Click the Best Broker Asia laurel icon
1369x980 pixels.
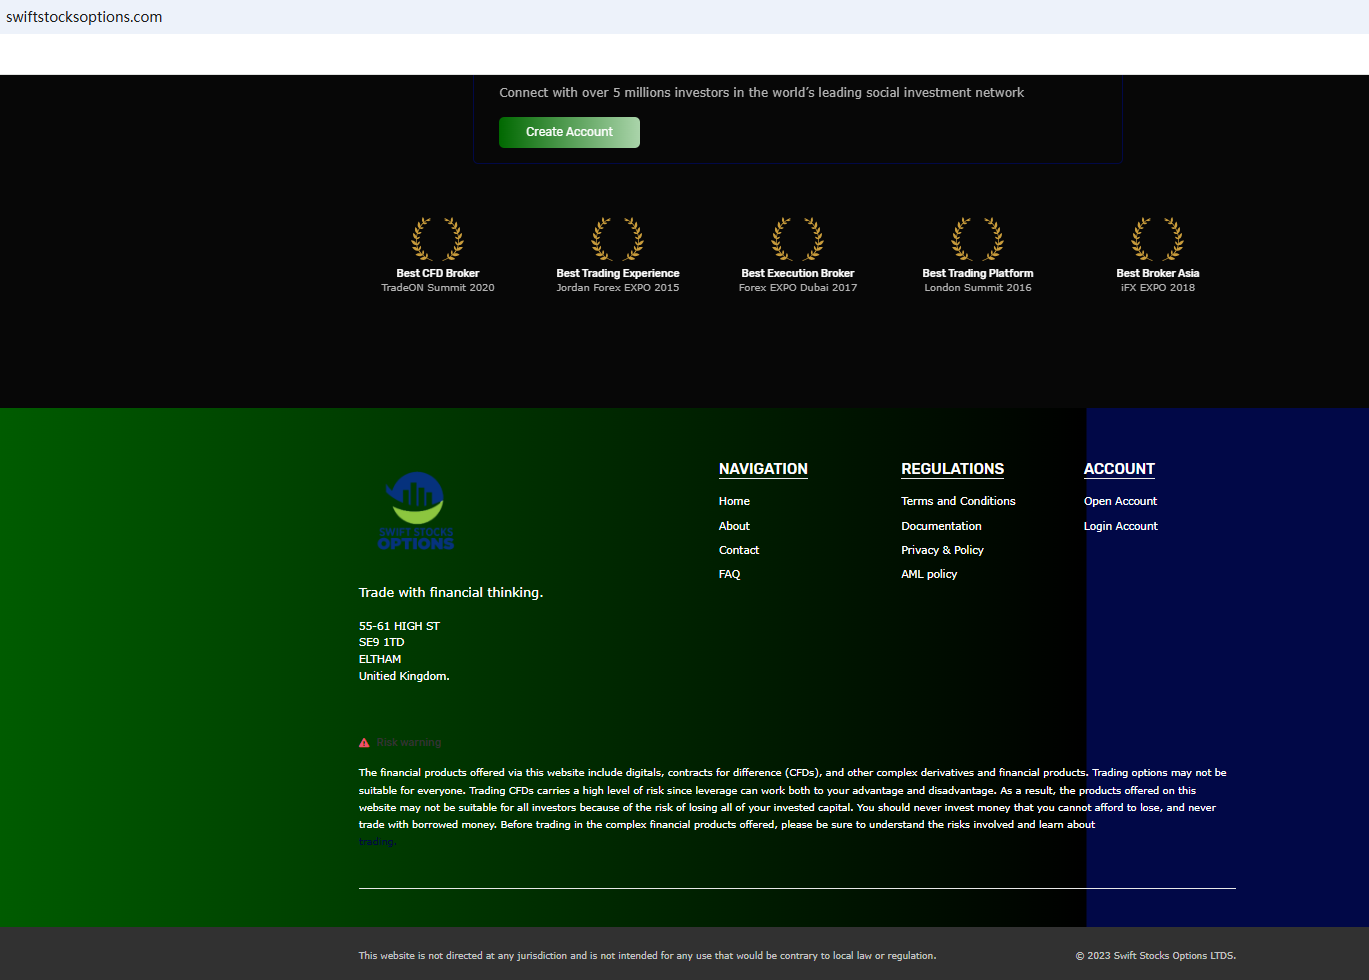1157,240
